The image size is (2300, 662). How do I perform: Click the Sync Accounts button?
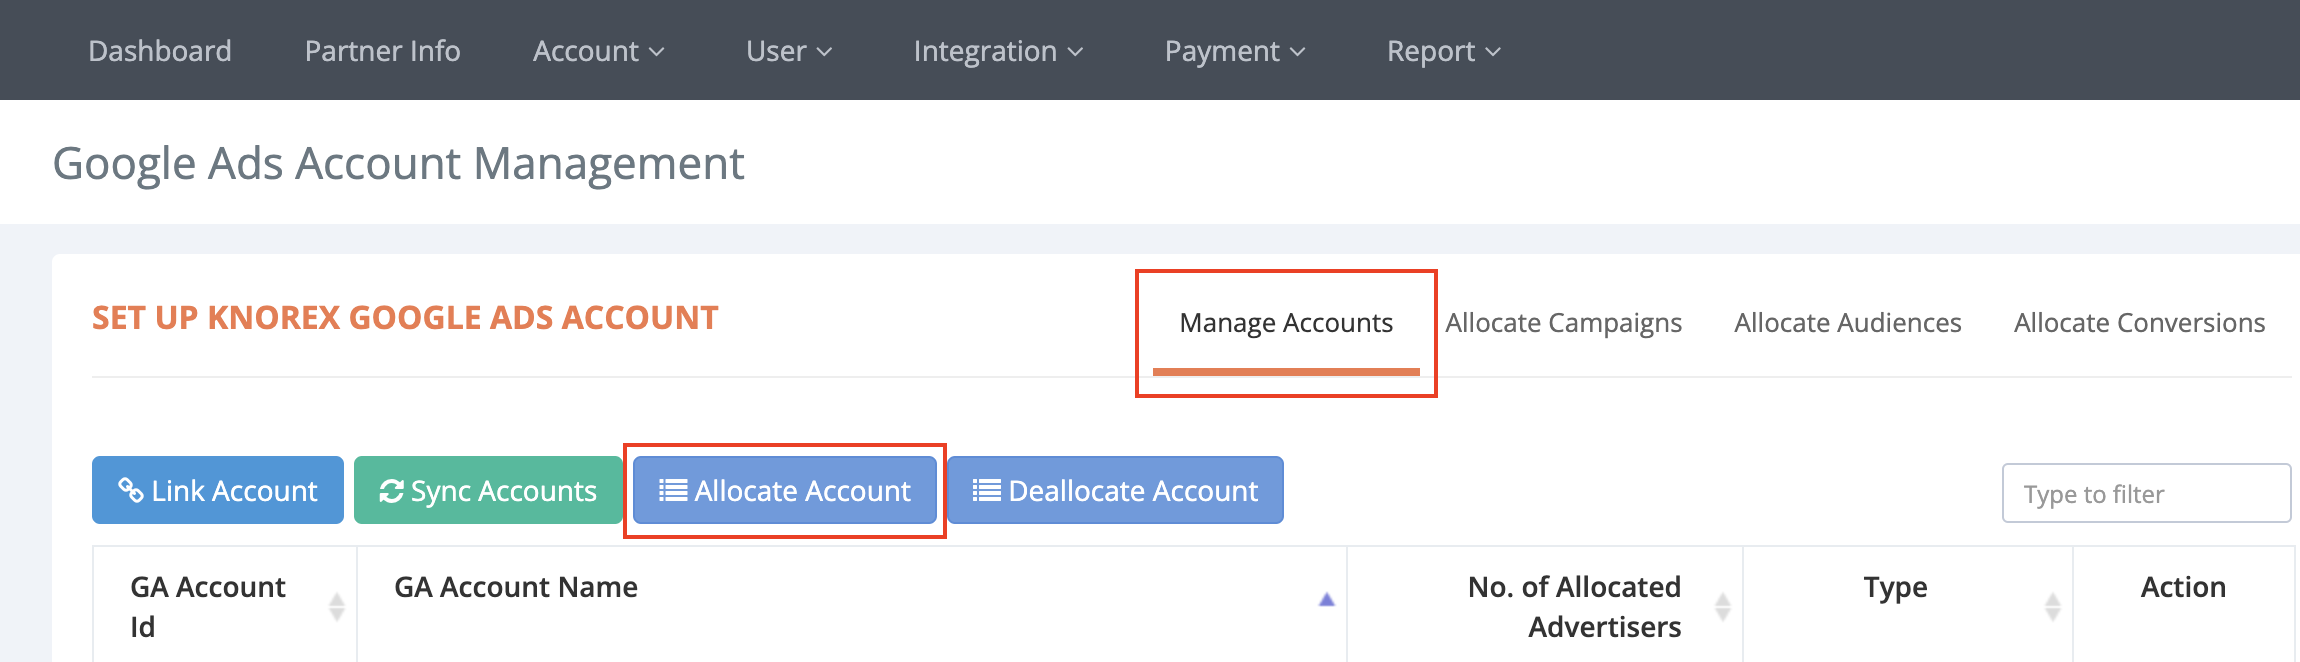tap(488, 490)
